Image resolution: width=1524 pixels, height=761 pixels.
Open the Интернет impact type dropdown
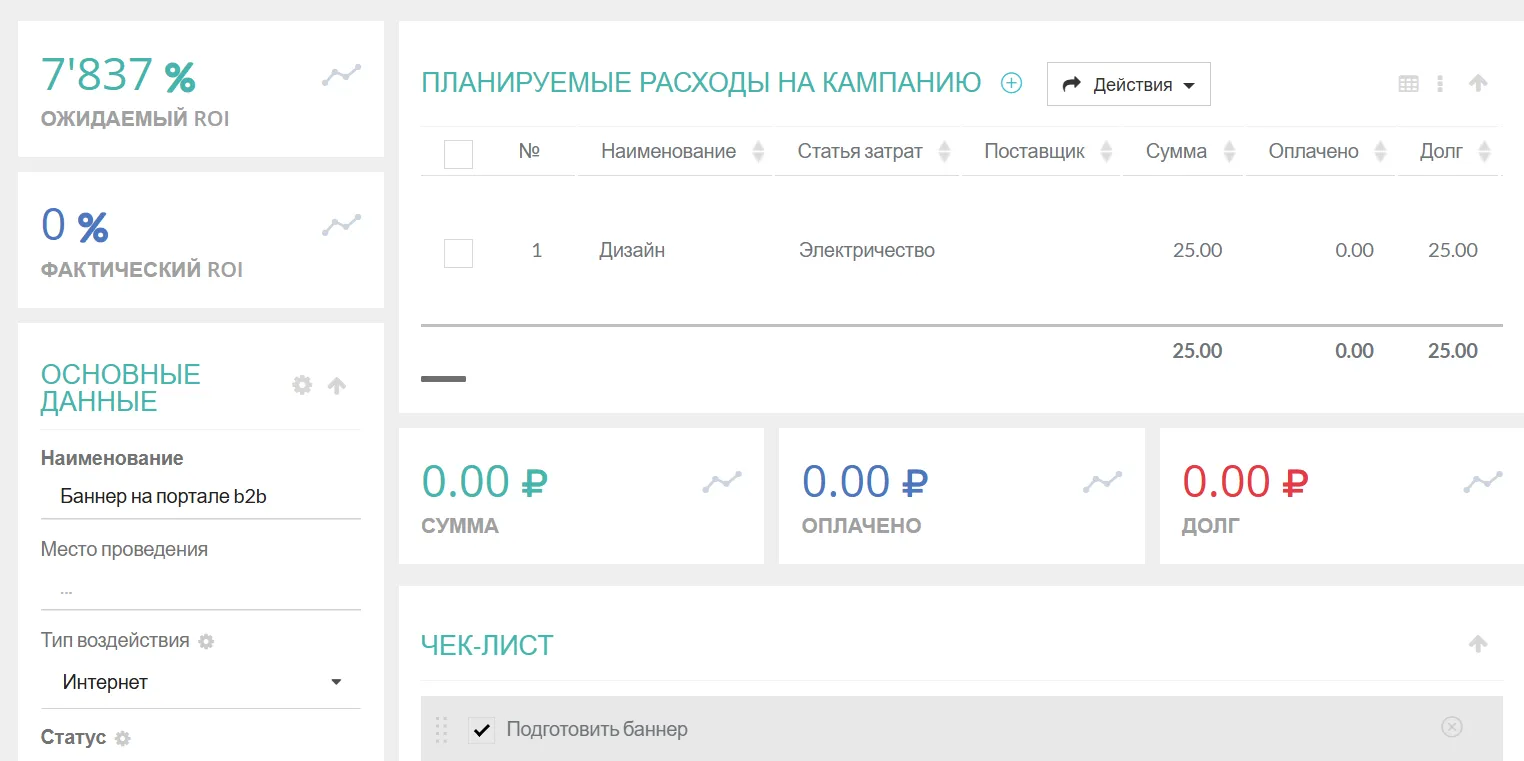(200, 682)
